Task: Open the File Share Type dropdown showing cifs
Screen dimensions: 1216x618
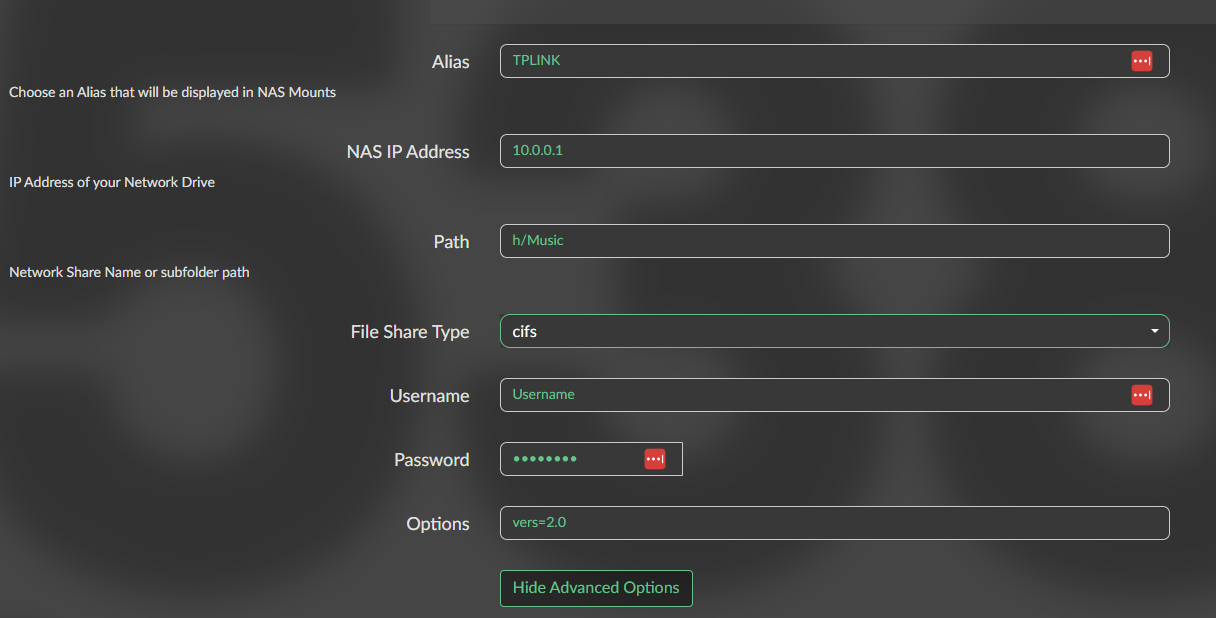Action: [x=820, y=331]
